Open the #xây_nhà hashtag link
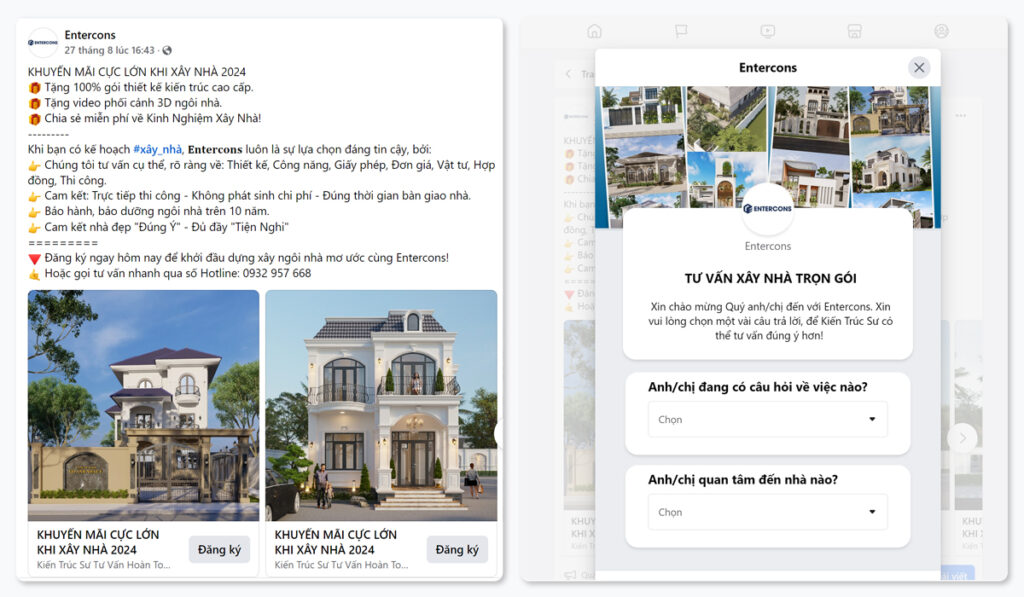 coord(157,149)
